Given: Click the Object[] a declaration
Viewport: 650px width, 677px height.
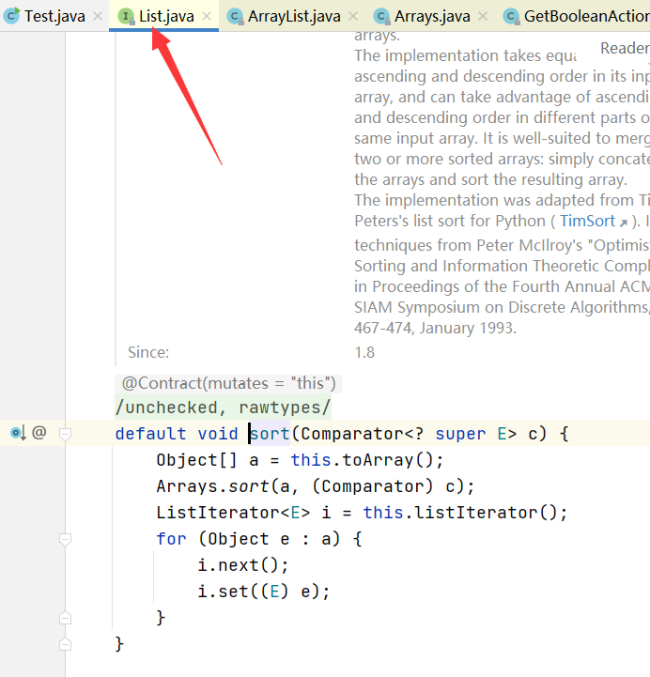Looking at the screenshot, I should coord(208,460).
